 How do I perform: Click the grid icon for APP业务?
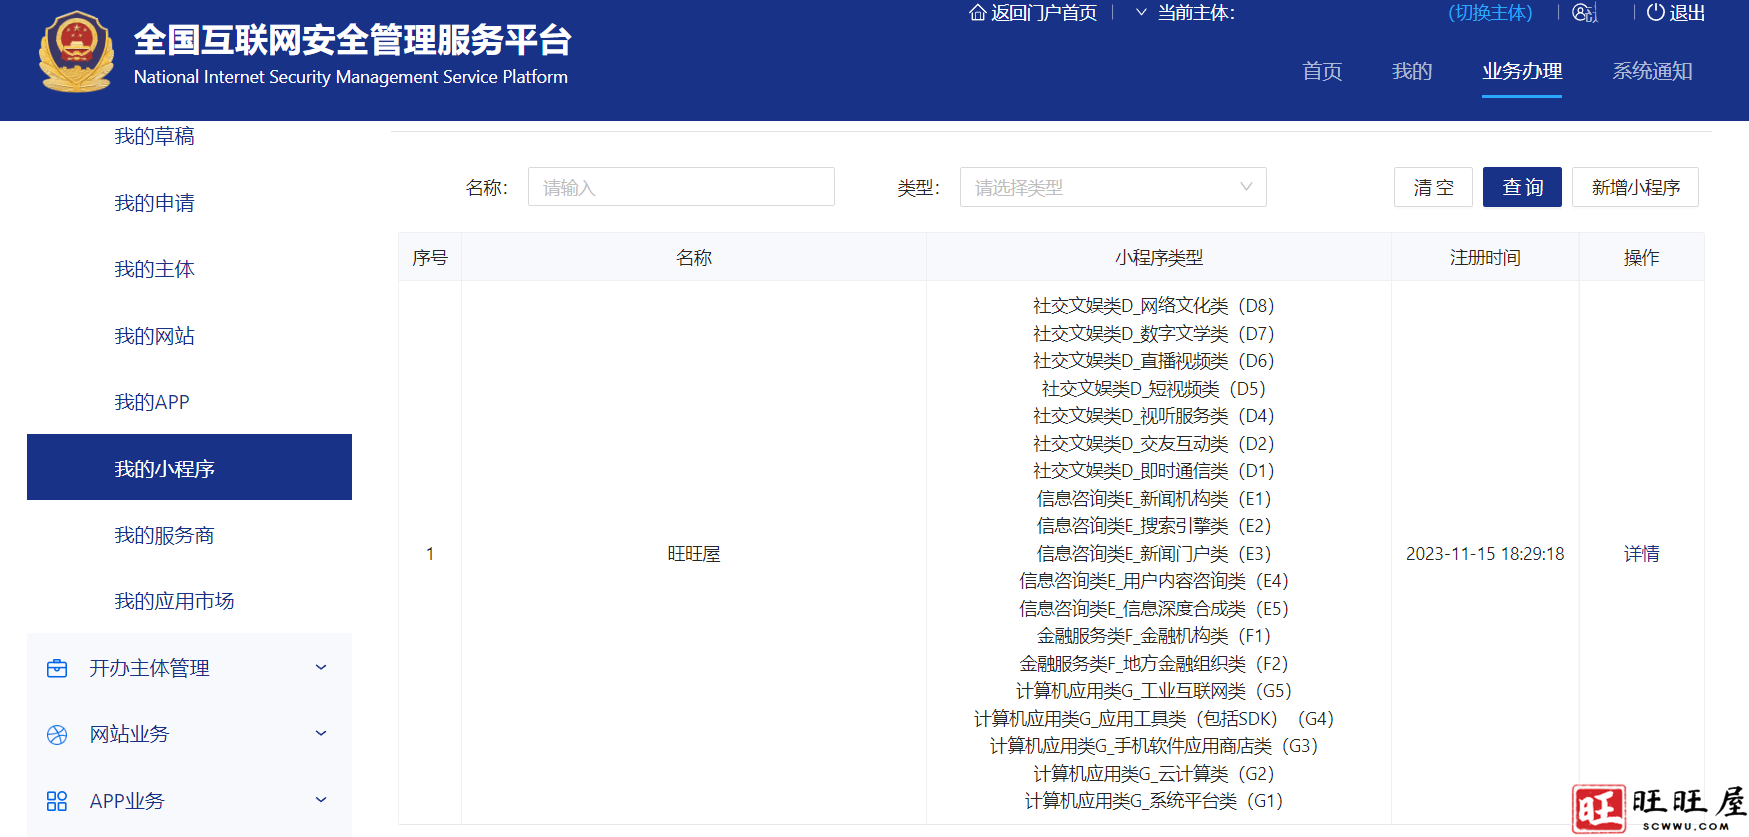(57, 801)
